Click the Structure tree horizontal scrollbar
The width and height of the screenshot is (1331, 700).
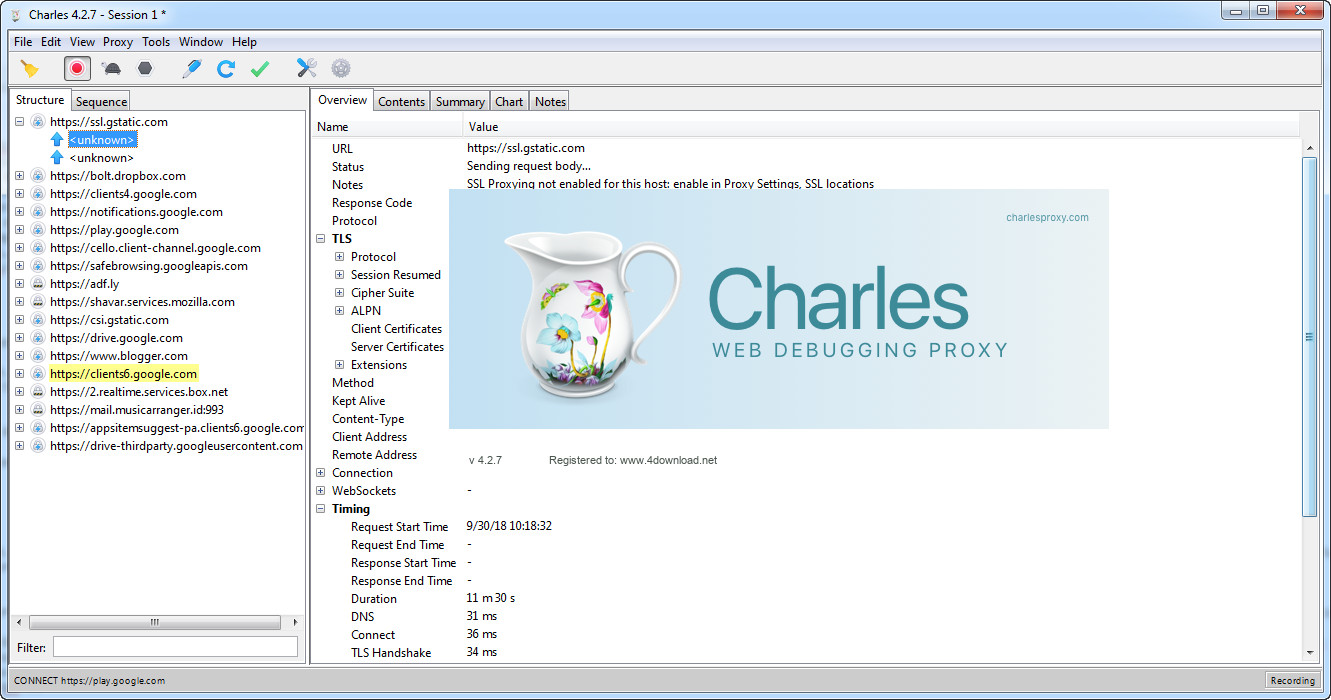pos(154,622)
